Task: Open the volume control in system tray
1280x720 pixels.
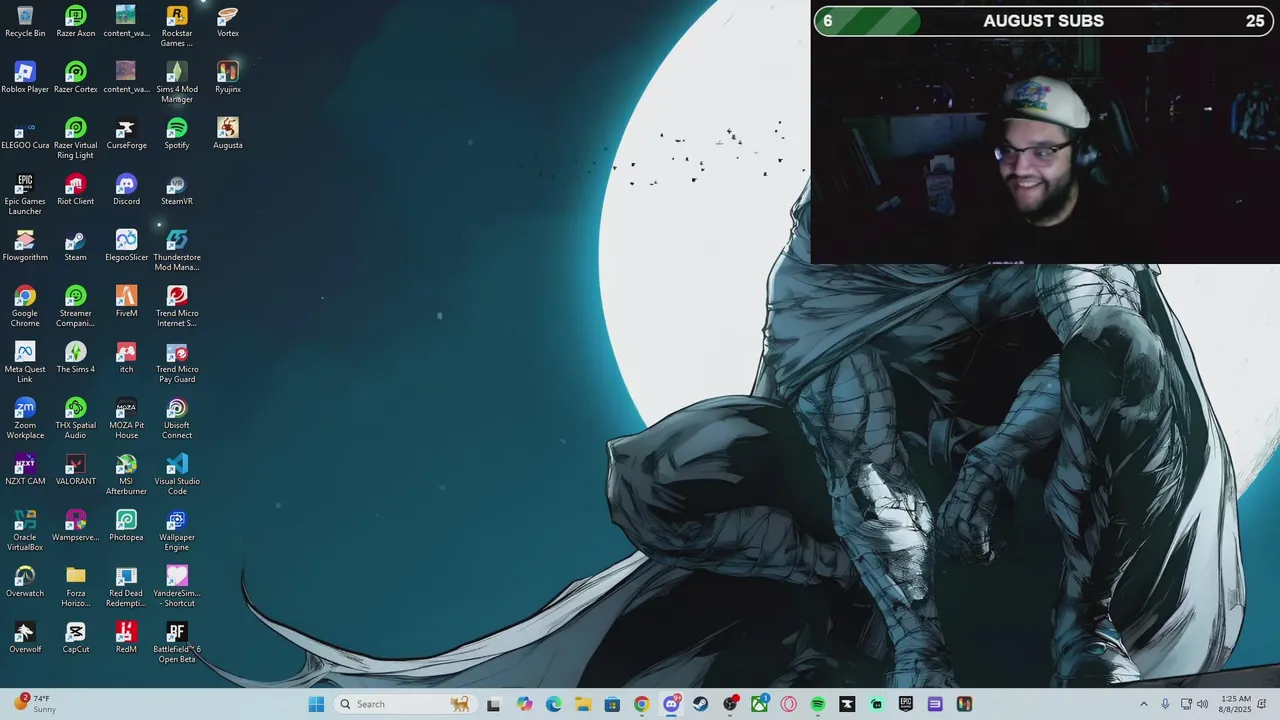Action: coord(1203,704)
